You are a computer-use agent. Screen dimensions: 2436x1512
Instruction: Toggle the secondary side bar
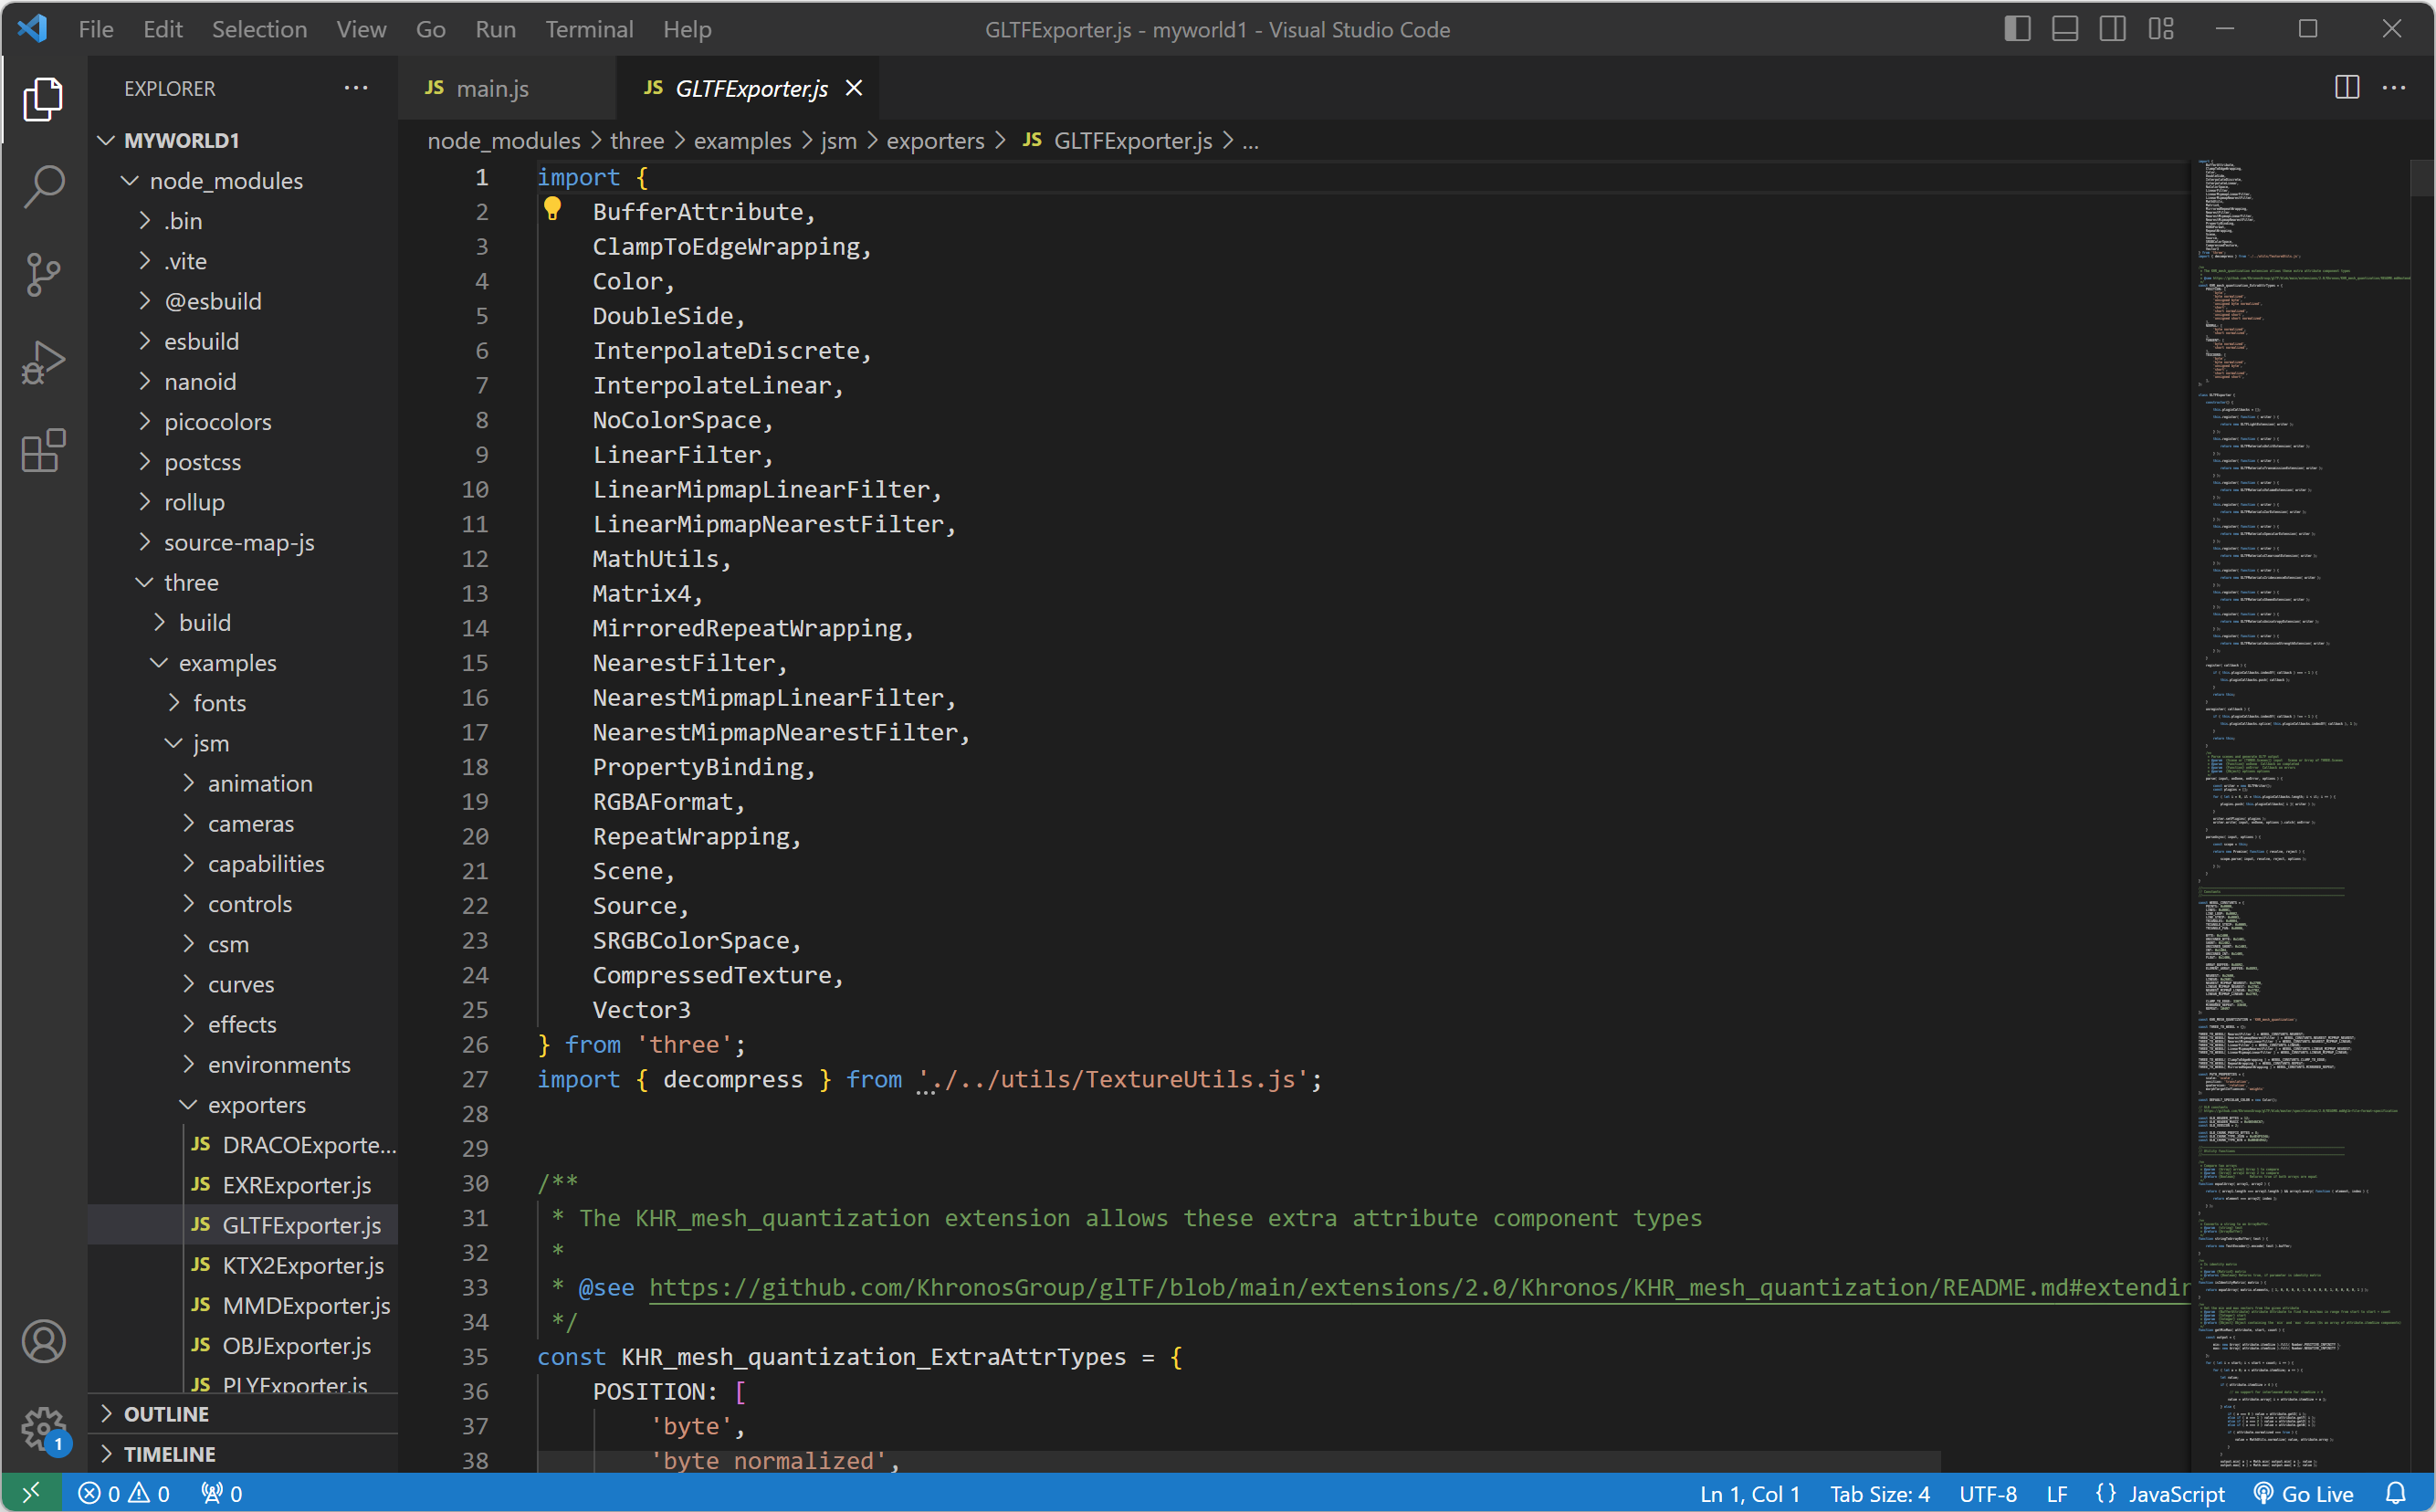pos(2112,29)
